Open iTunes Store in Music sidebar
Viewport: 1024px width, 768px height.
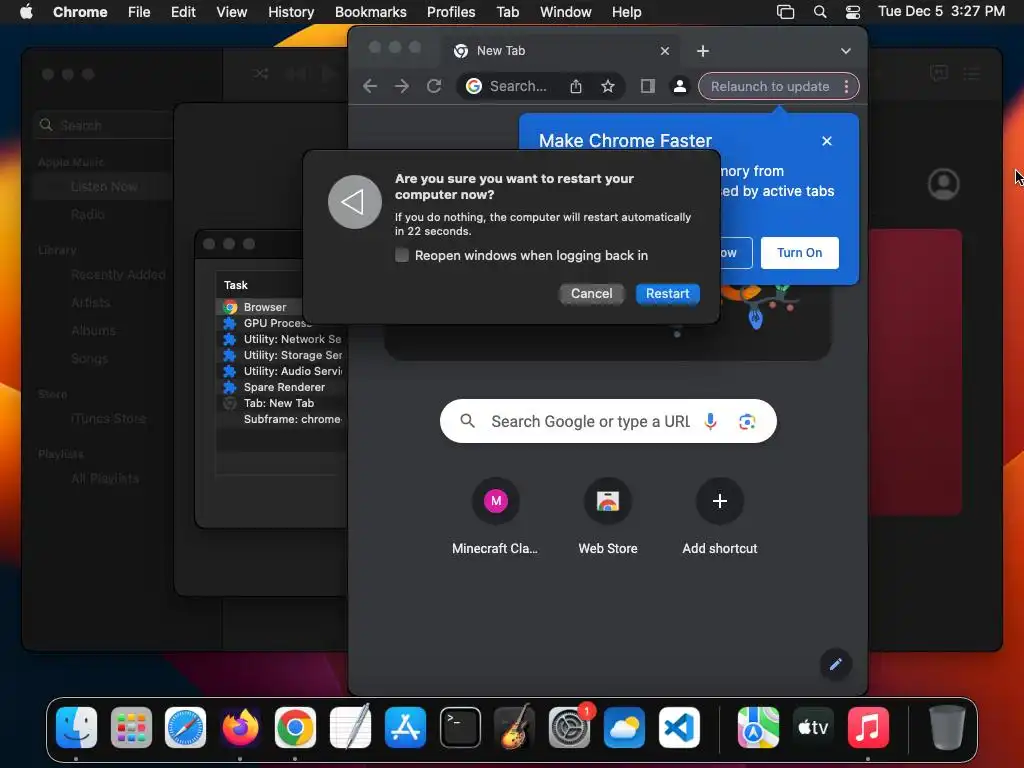pos(108,419)
